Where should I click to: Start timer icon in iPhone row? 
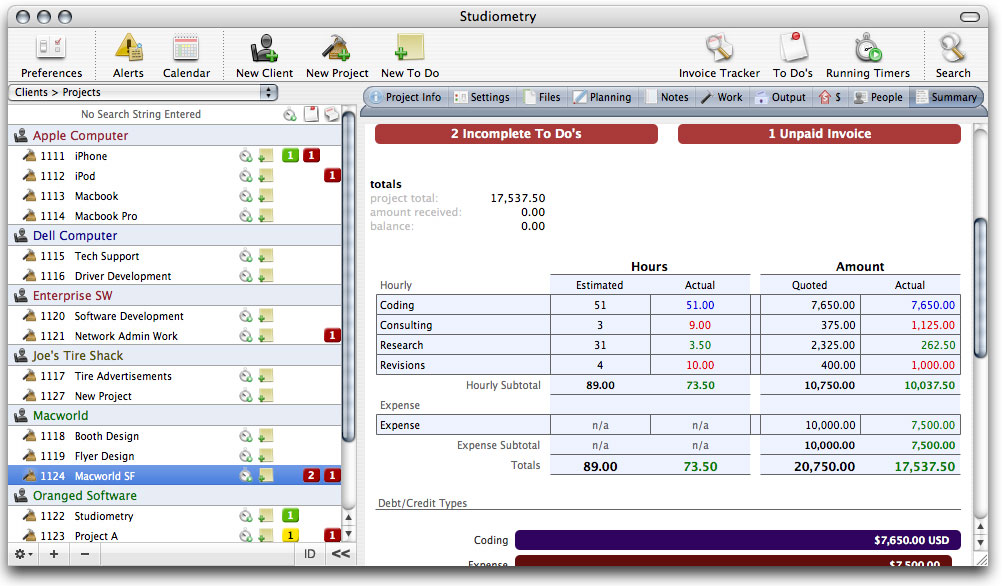246,155
